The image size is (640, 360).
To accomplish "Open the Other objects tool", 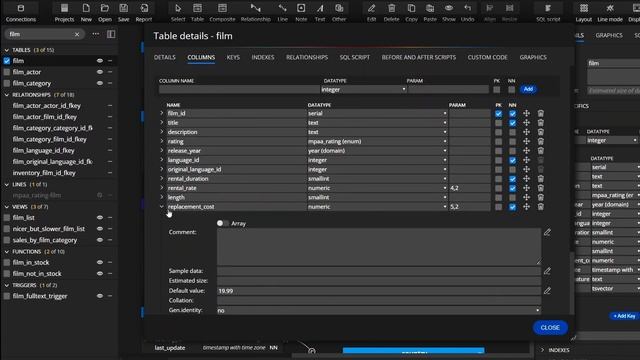I will 339,12.
